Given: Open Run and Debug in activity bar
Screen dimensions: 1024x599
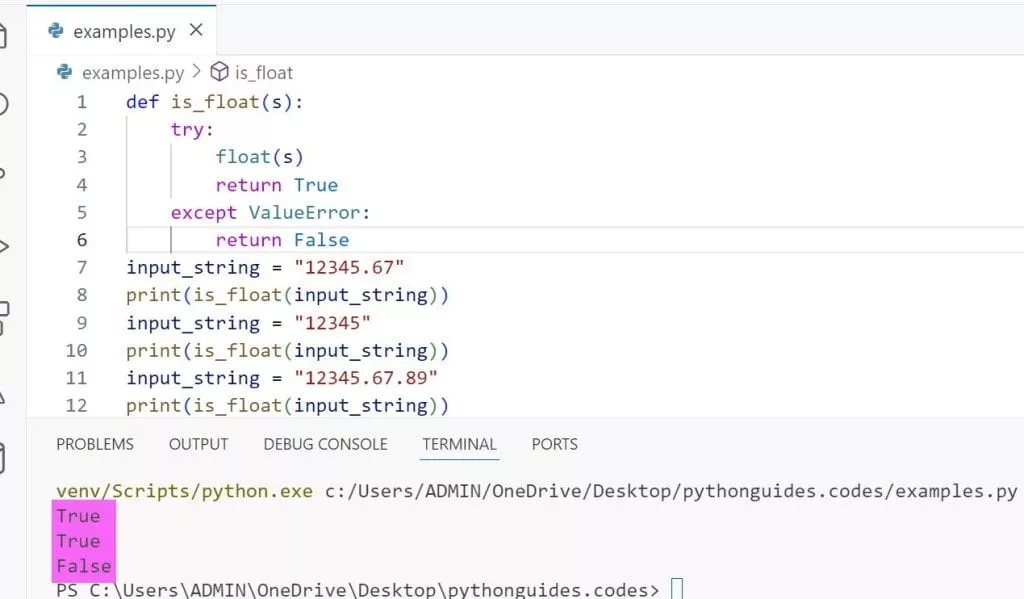Looking at the screenshot, I should pos(3,245).
